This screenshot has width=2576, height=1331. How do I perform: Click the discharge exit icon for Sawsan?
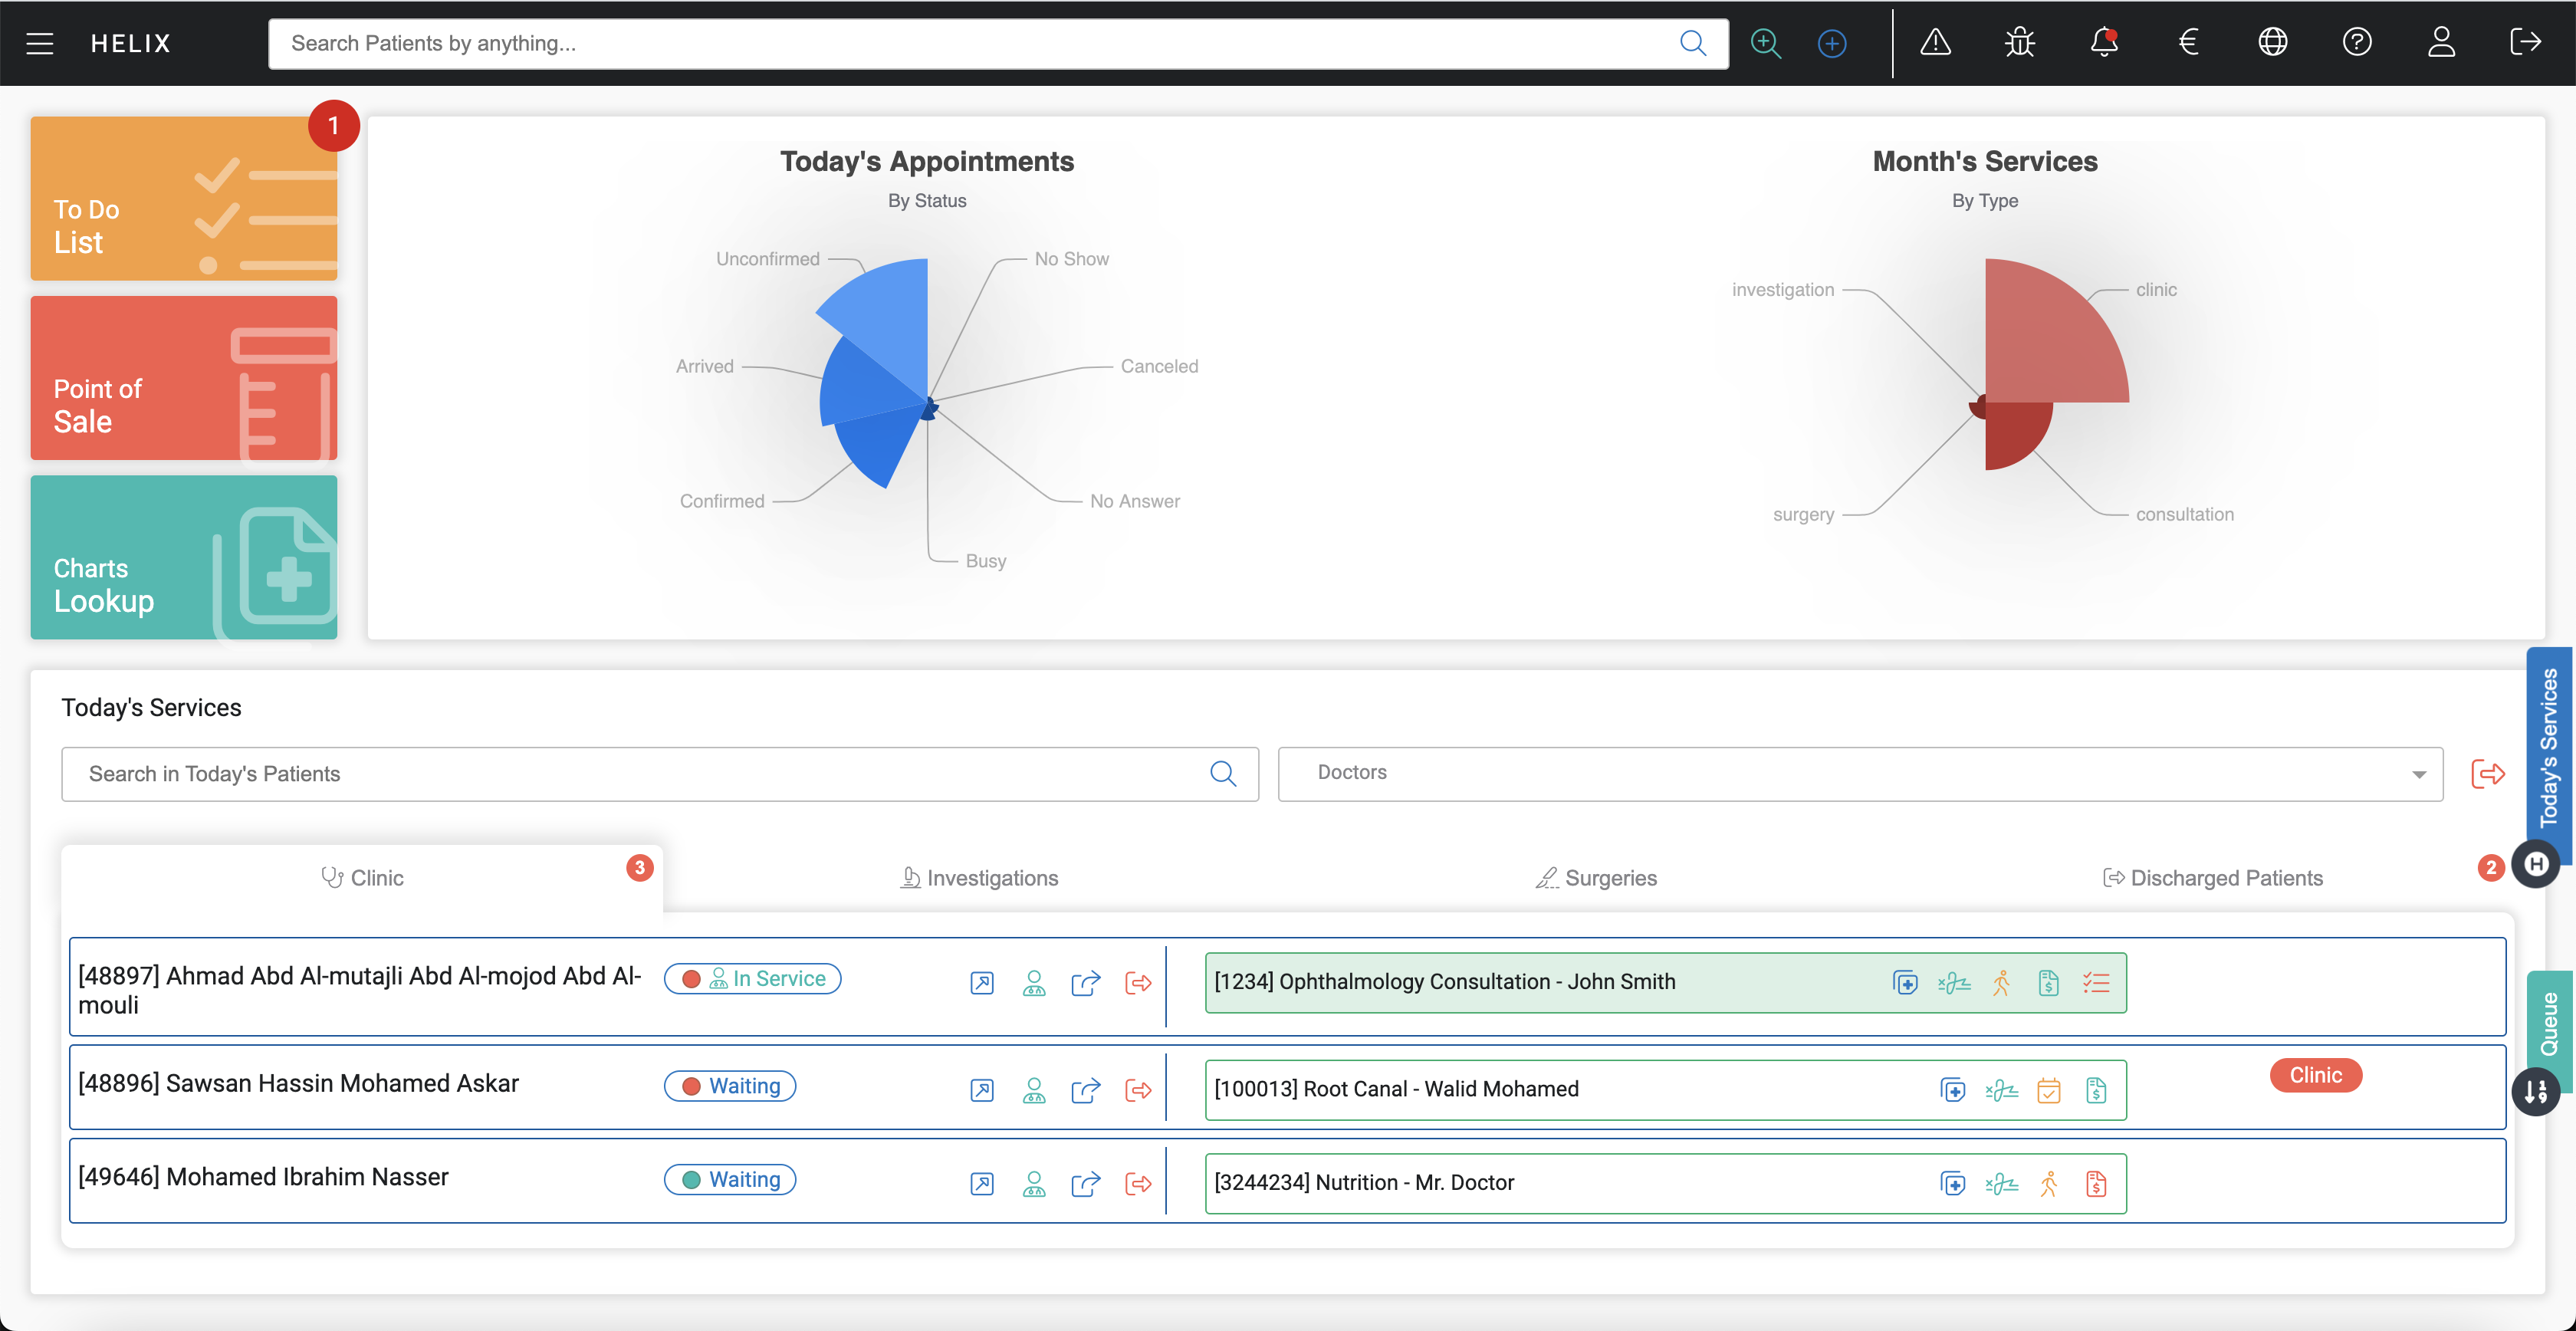1138,1090
